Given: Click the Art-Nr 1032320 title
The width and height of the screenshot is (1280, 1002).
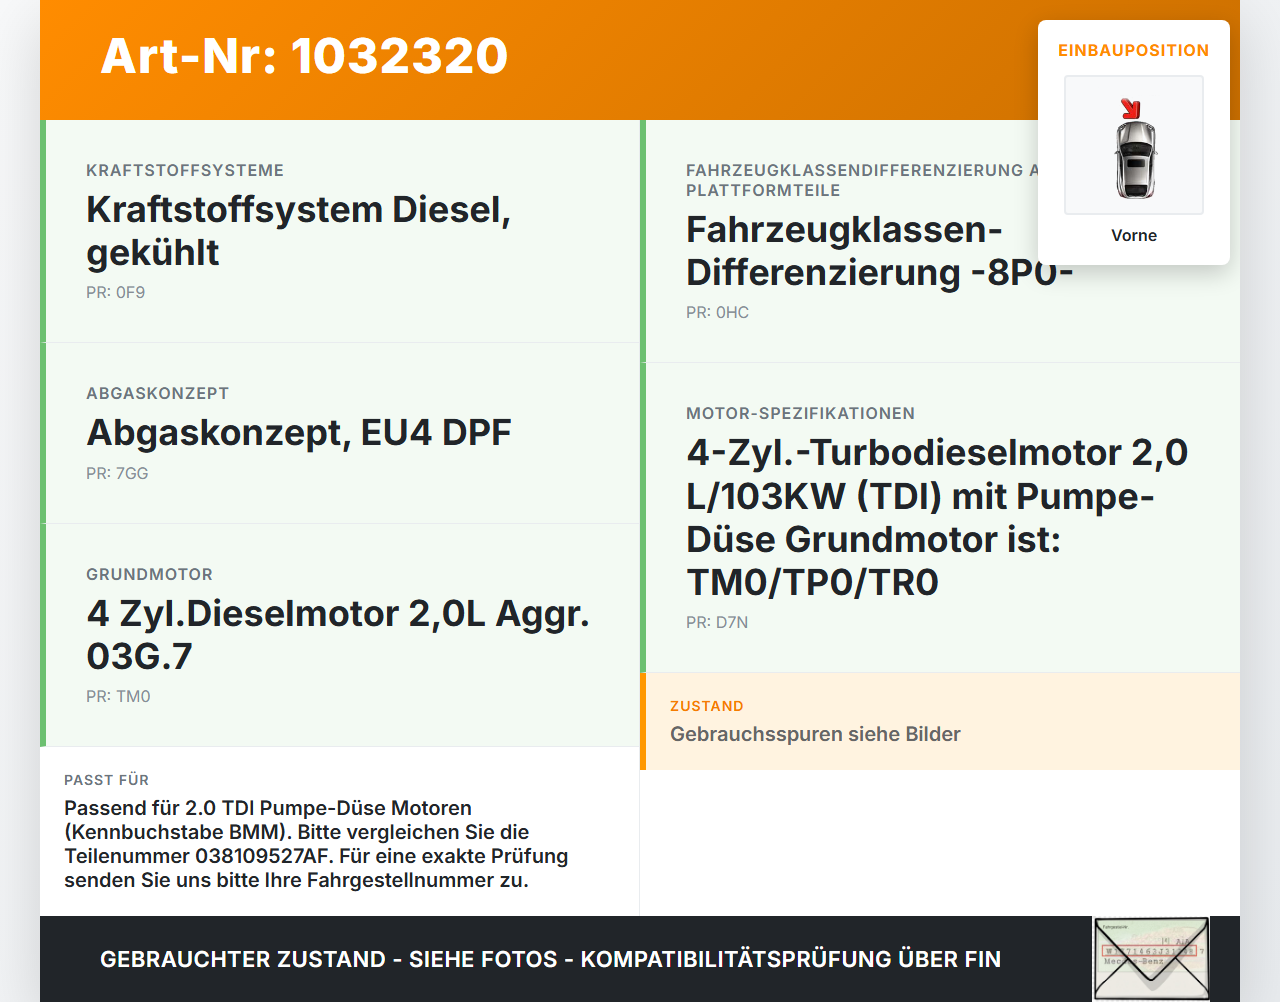Looking at the screenshot, I should (304, 56).
